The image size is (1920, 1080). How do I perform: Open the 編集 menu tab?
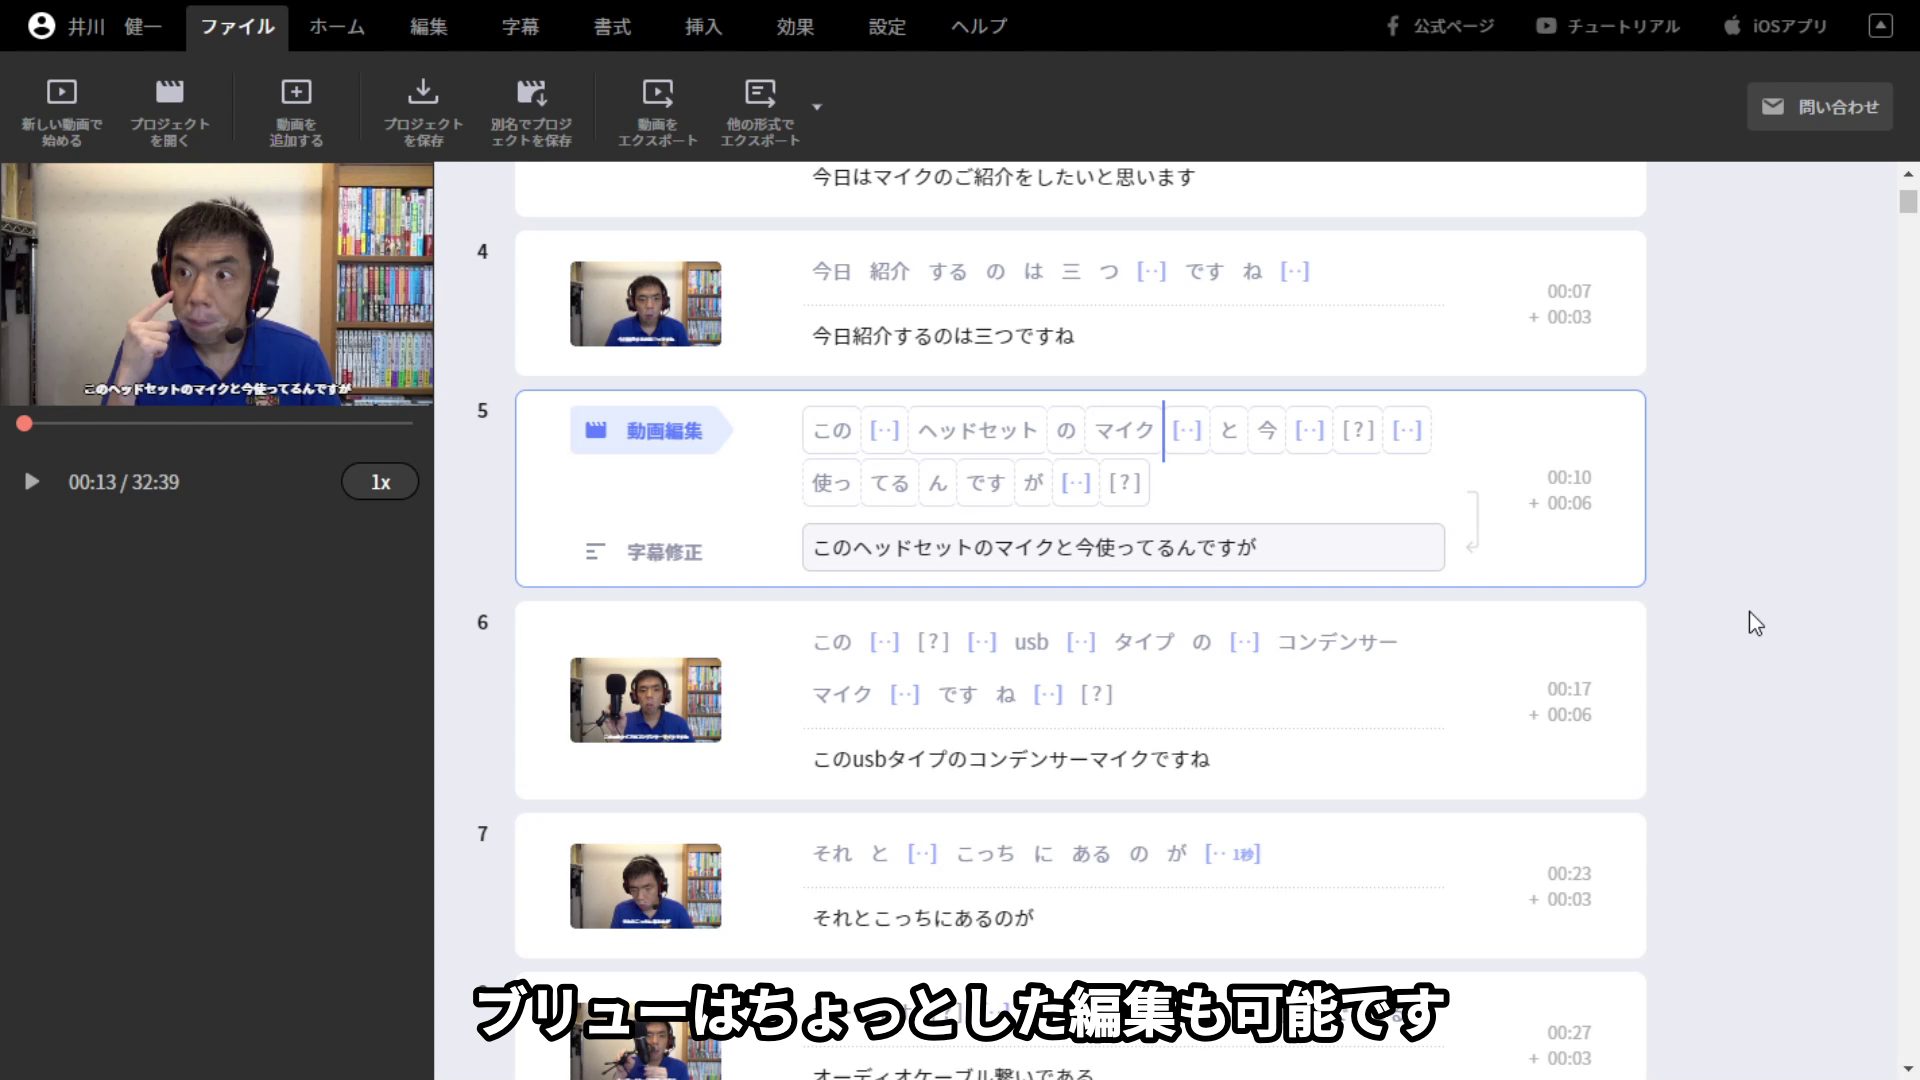click(429, 27)
